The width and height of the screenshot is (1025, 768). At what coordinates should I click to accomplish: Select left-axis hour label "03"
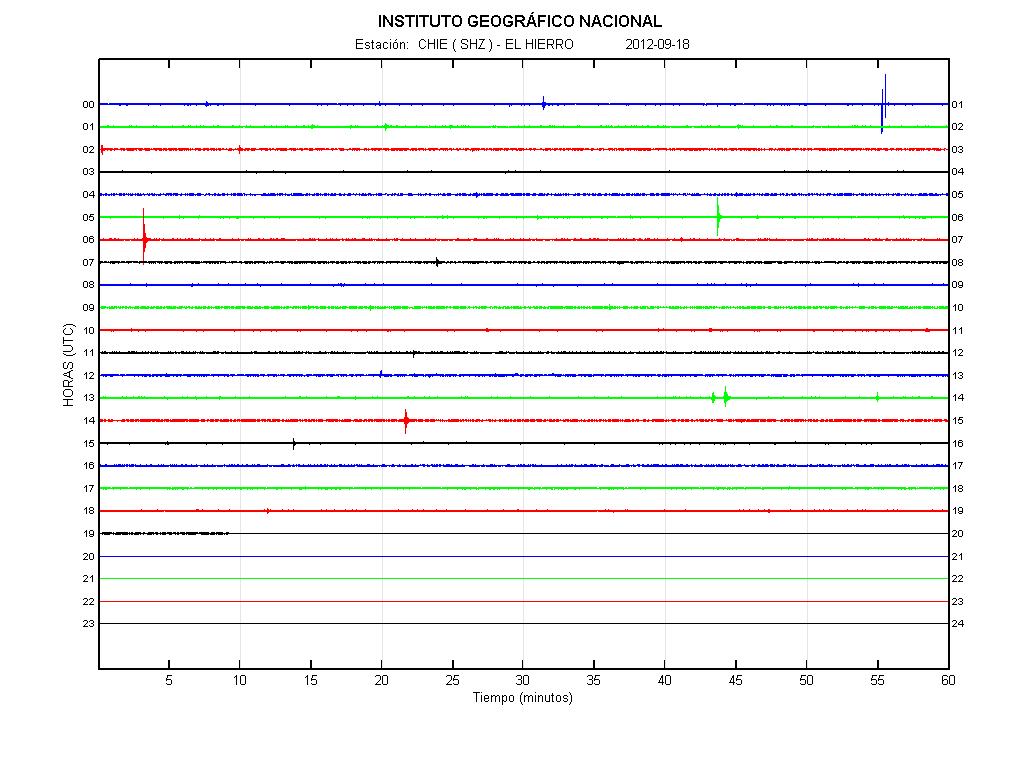pyautogui.click(x=88, y=172)
